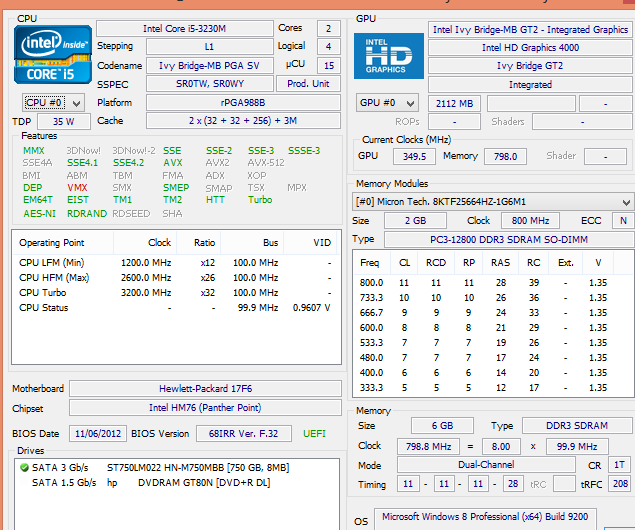The width and height of the screenshot is (635, 530).
Task: Click the Turbo feature label
Action: [260, 200]
